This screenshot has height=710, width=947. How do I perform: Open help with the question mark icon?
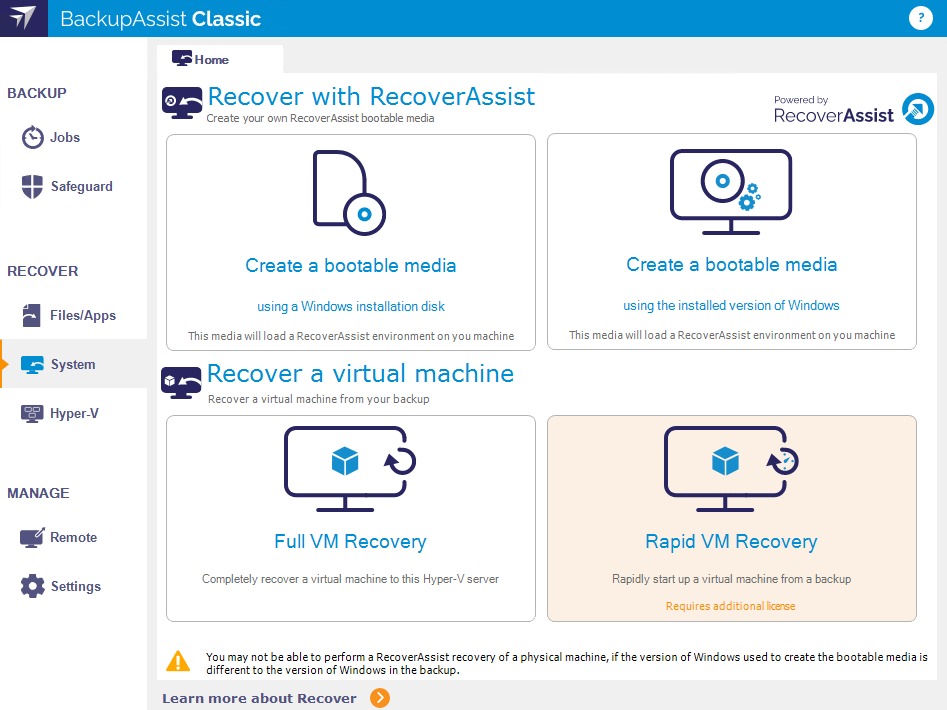pos(920,18)
